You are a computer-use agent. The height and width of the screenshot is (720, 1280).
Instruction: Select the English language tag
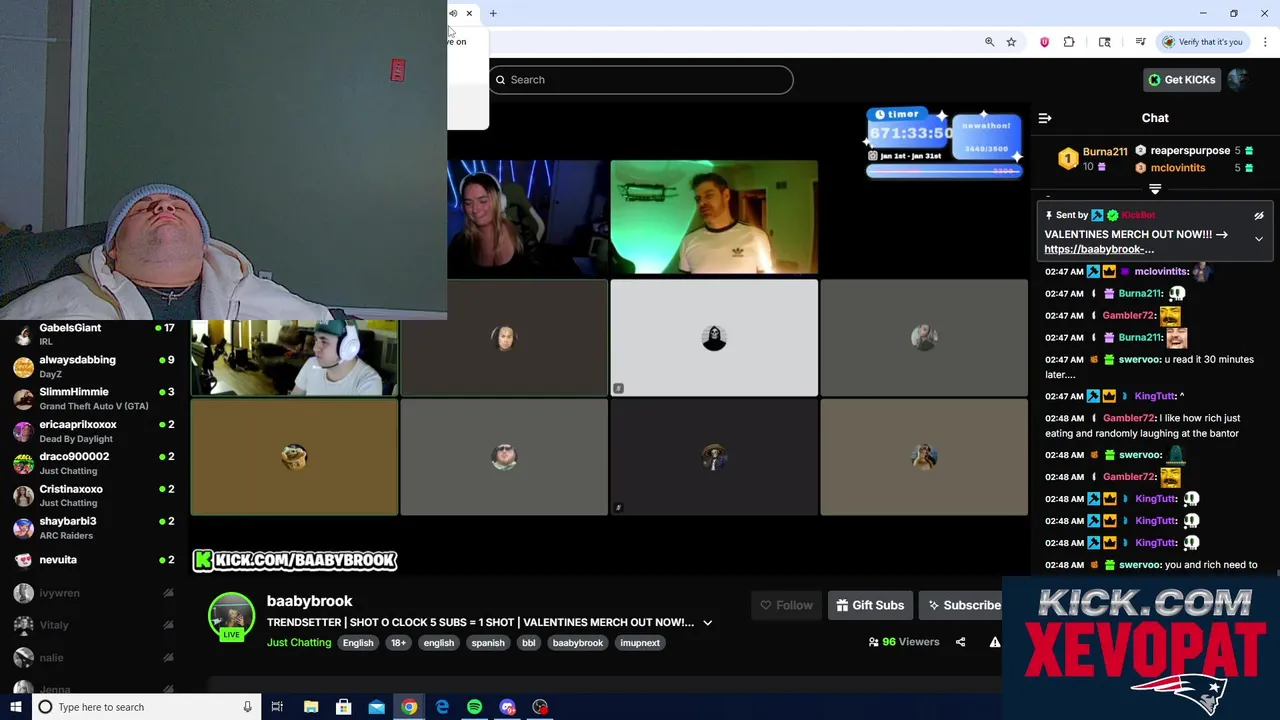click(358, 643)
